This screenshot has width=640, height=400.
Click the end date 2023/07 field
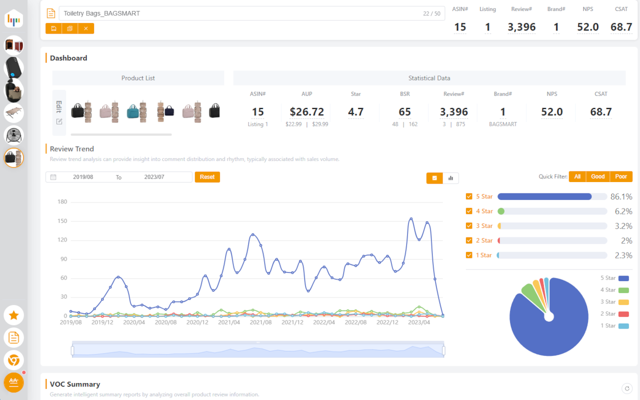[154, 177]
